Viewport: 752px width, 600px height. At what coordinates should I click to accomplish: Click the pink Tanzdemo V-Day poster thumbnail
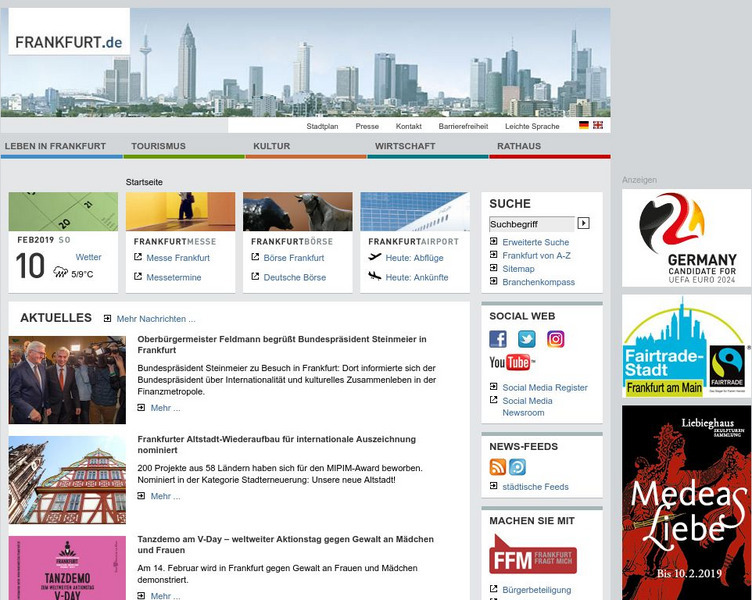tap(67, 568)
